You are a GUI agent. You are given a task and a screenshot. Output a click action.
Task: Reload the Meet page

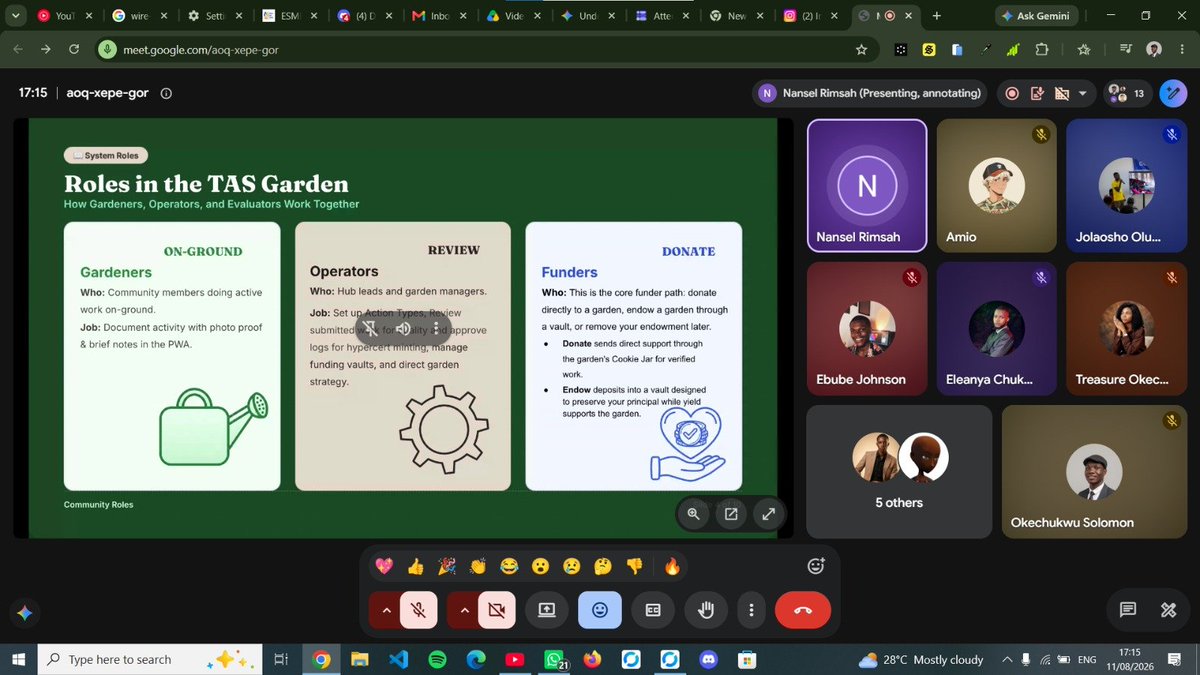74,49
